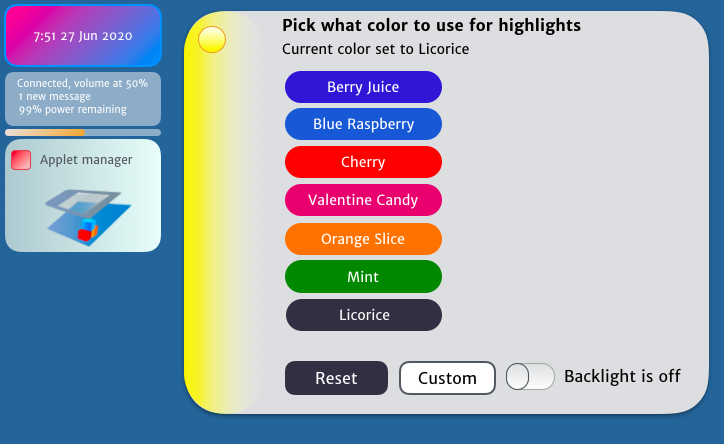This screenshot has height=444, width=724.
Task: Open the Custom color button
Action: pos(447,378)
